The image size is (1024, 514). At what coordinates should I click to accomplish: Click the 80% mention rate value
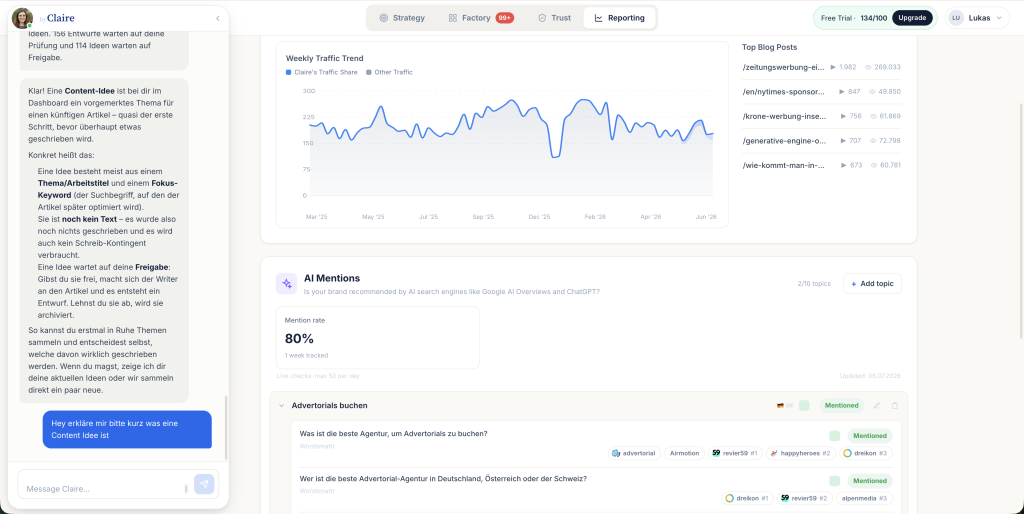pyautogui.click(x=299, y=338)
